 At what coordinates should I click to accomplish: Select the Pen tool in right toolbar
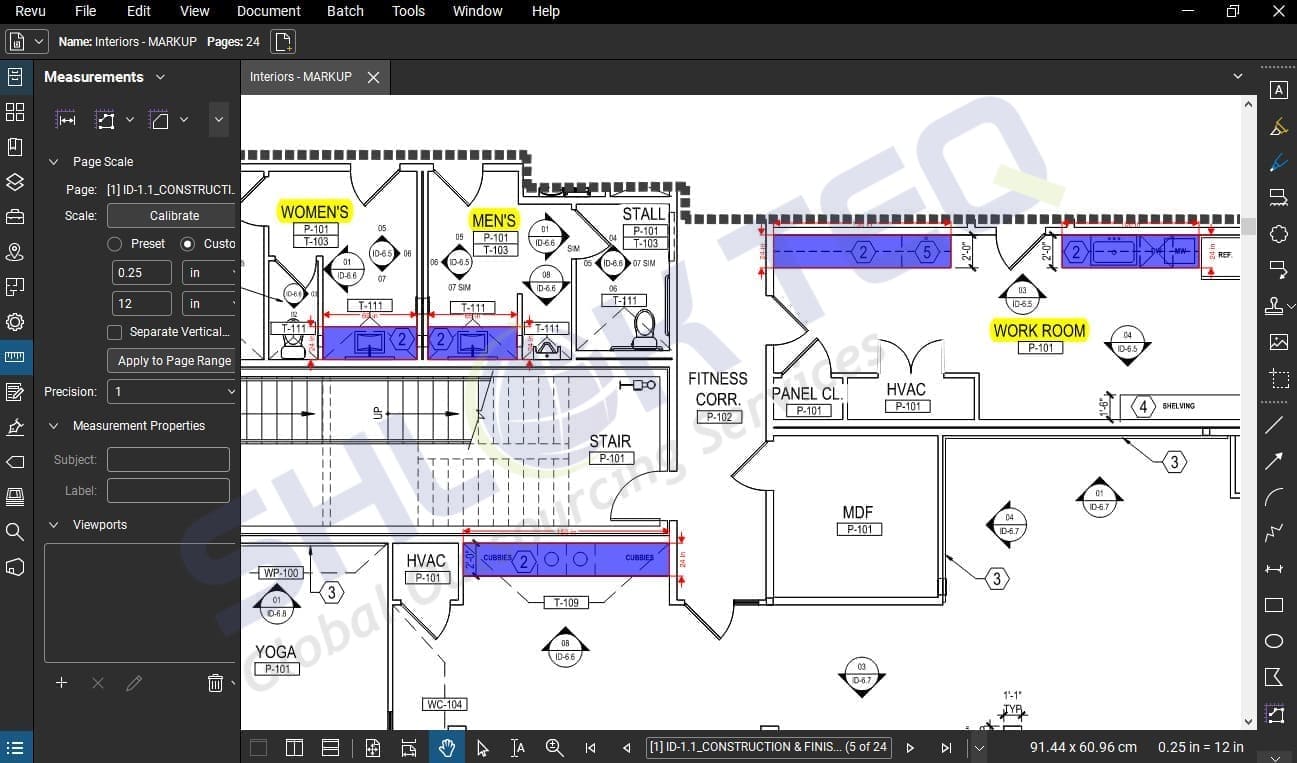[1278, 162]
